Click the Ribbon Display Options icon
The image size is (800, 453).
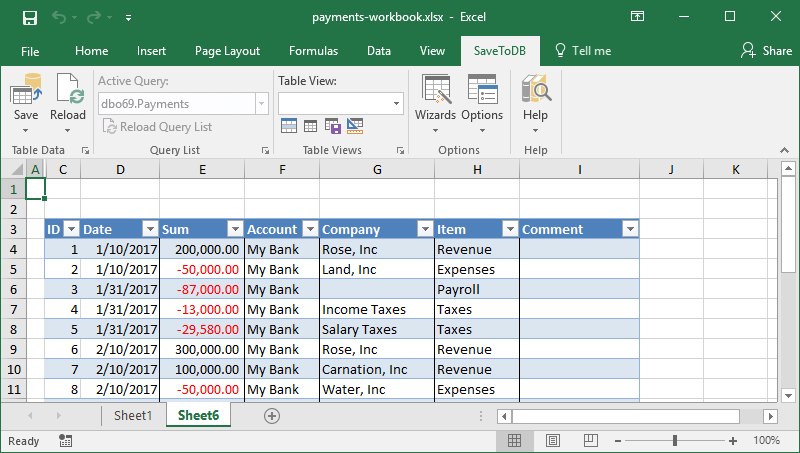[x=637, y=16]
